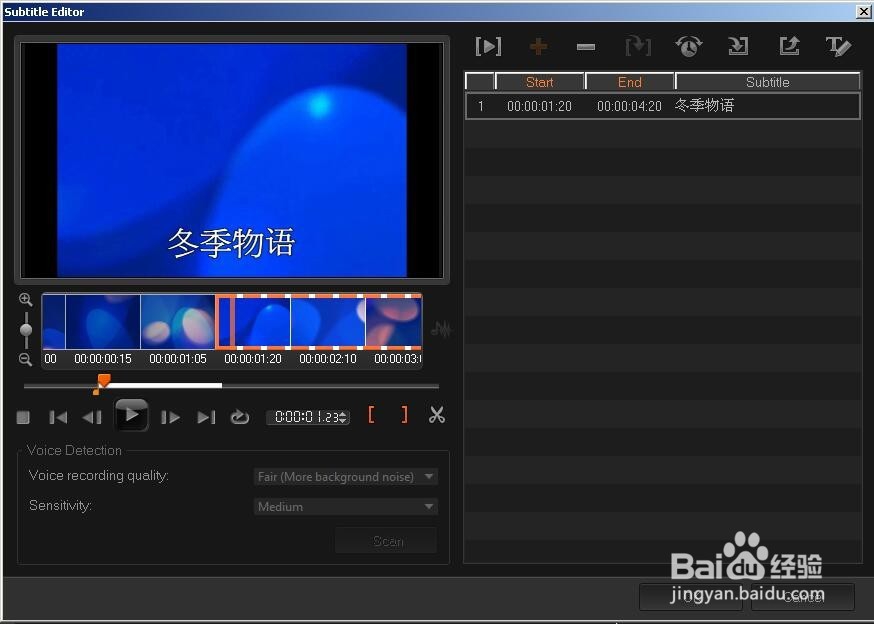The height and width of the screenshot is (624, 874).
Task: Set mark-in with the left bracket icon
Action: coord(372,415)
